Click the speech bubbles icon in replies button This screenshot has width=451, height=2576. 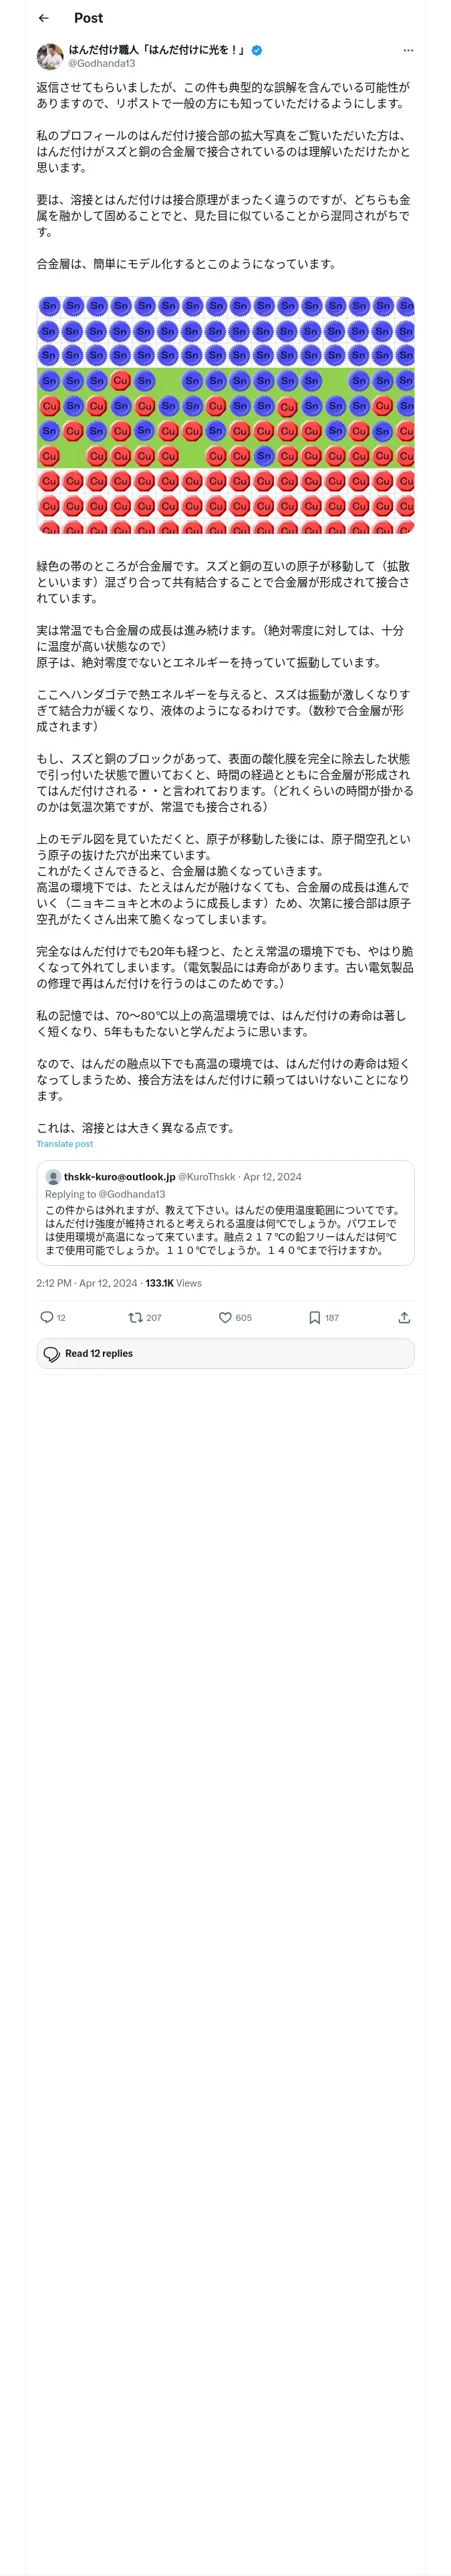pyautogui.click(x=52, y=1353)
